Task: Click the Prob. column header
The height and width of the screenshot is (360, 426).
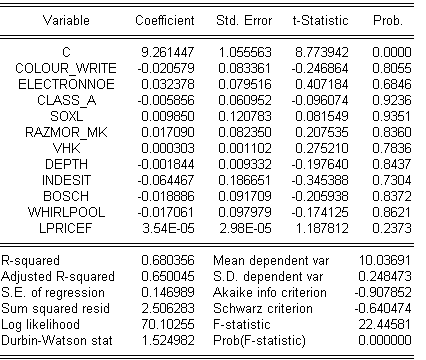Action: pos(388,20)
